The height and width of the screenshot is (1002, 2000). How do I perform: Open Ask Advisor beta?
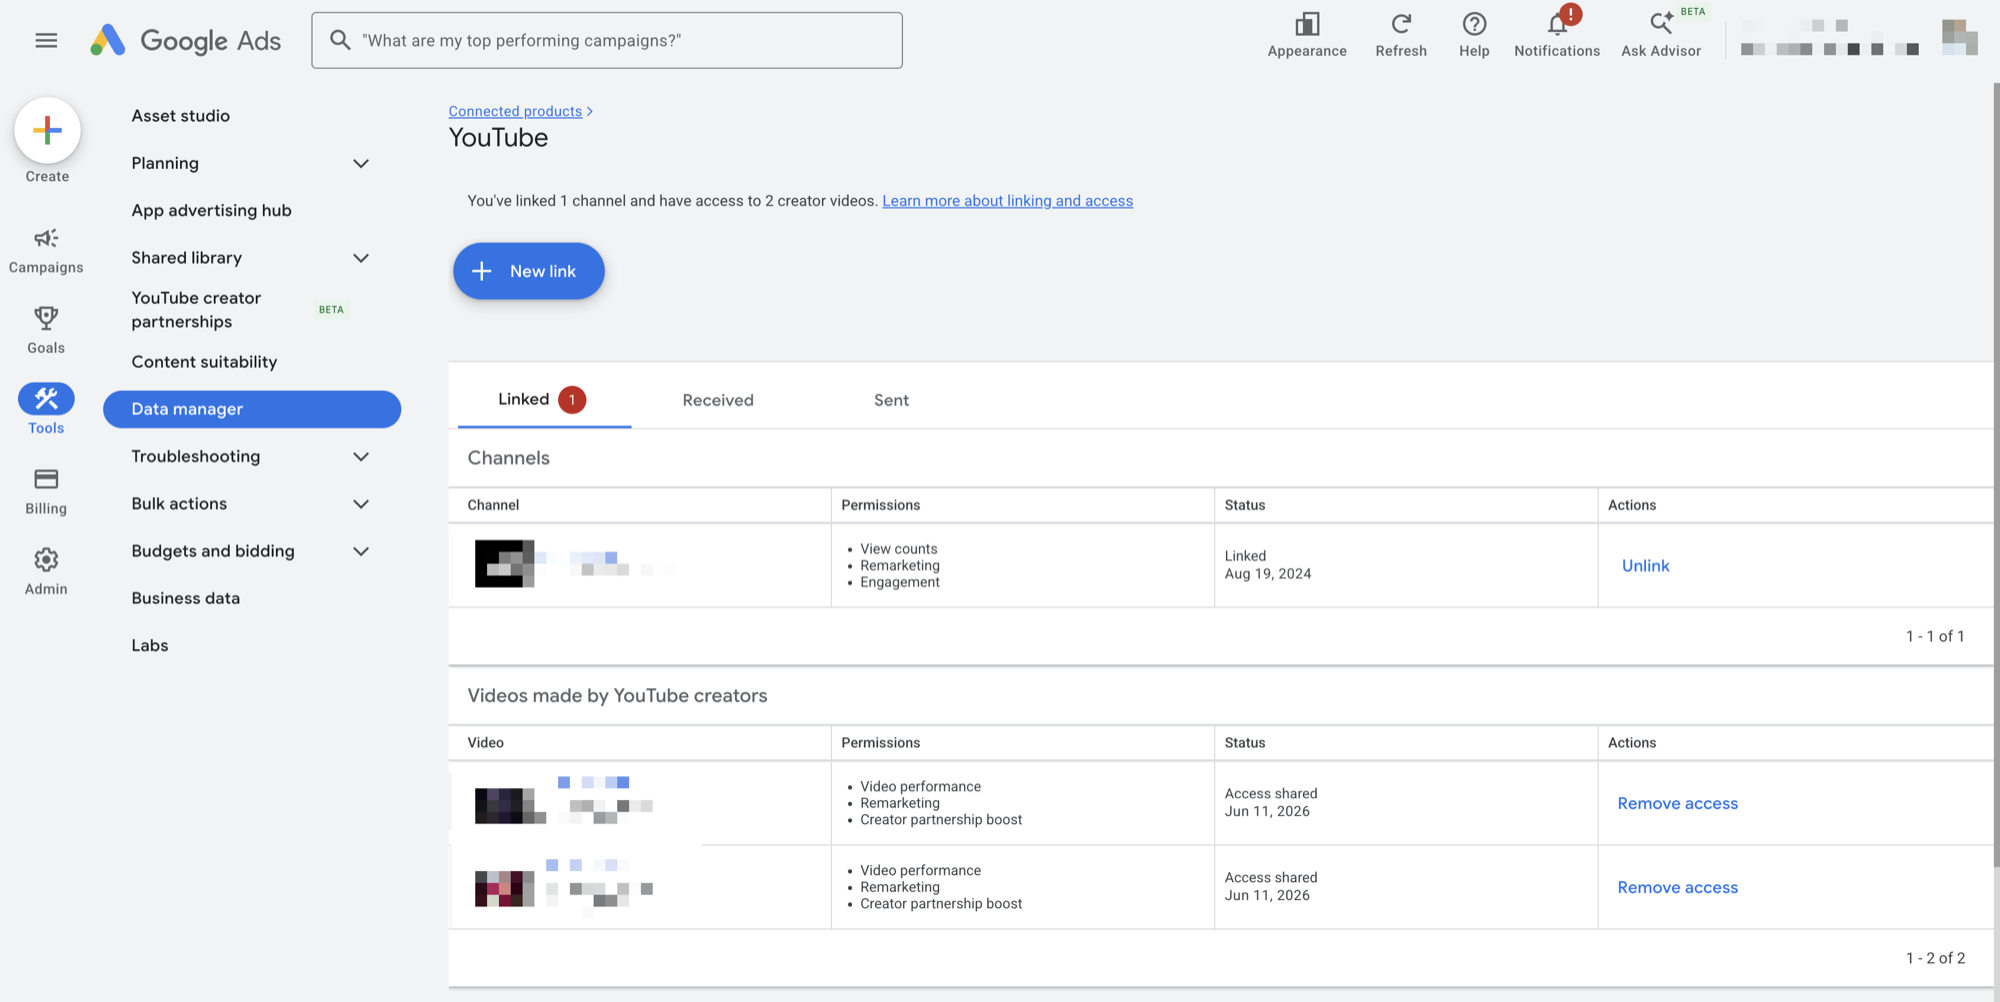[x=1661, y=34]
